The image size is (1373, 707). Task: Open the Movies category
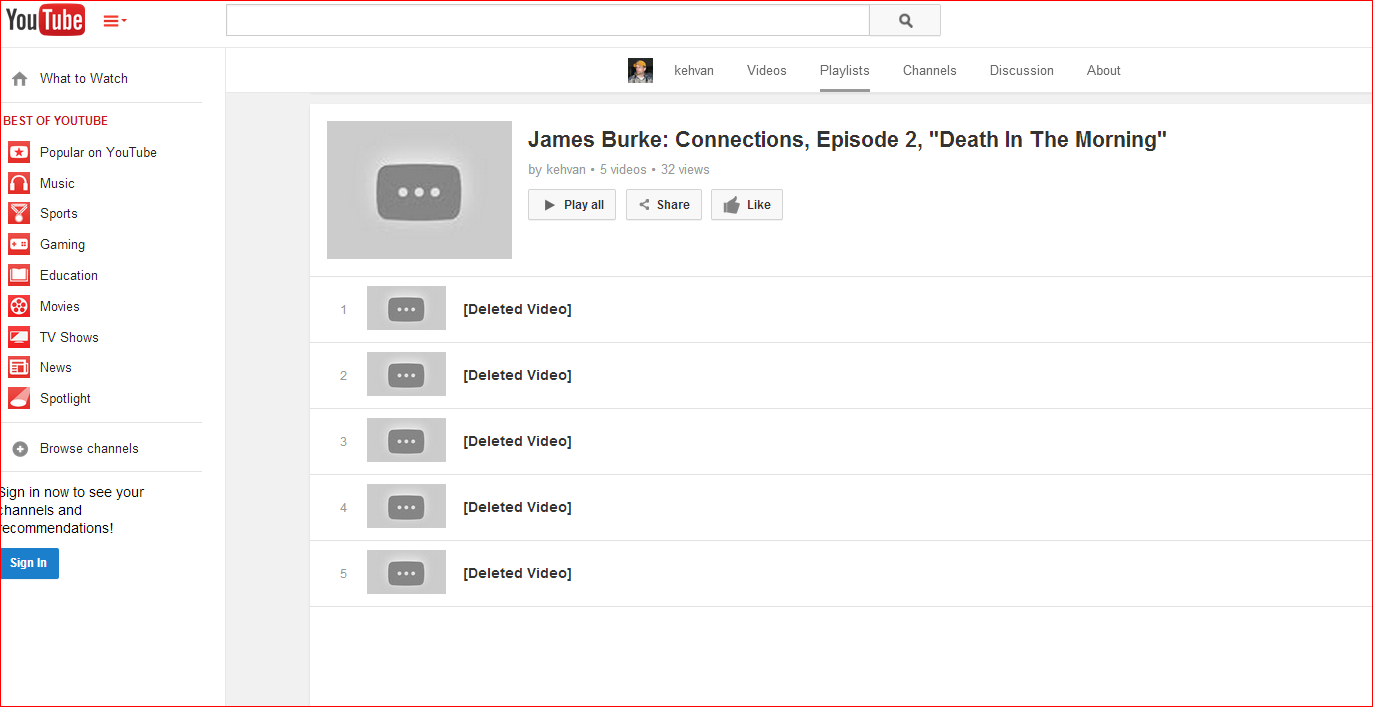pos(60,306)
